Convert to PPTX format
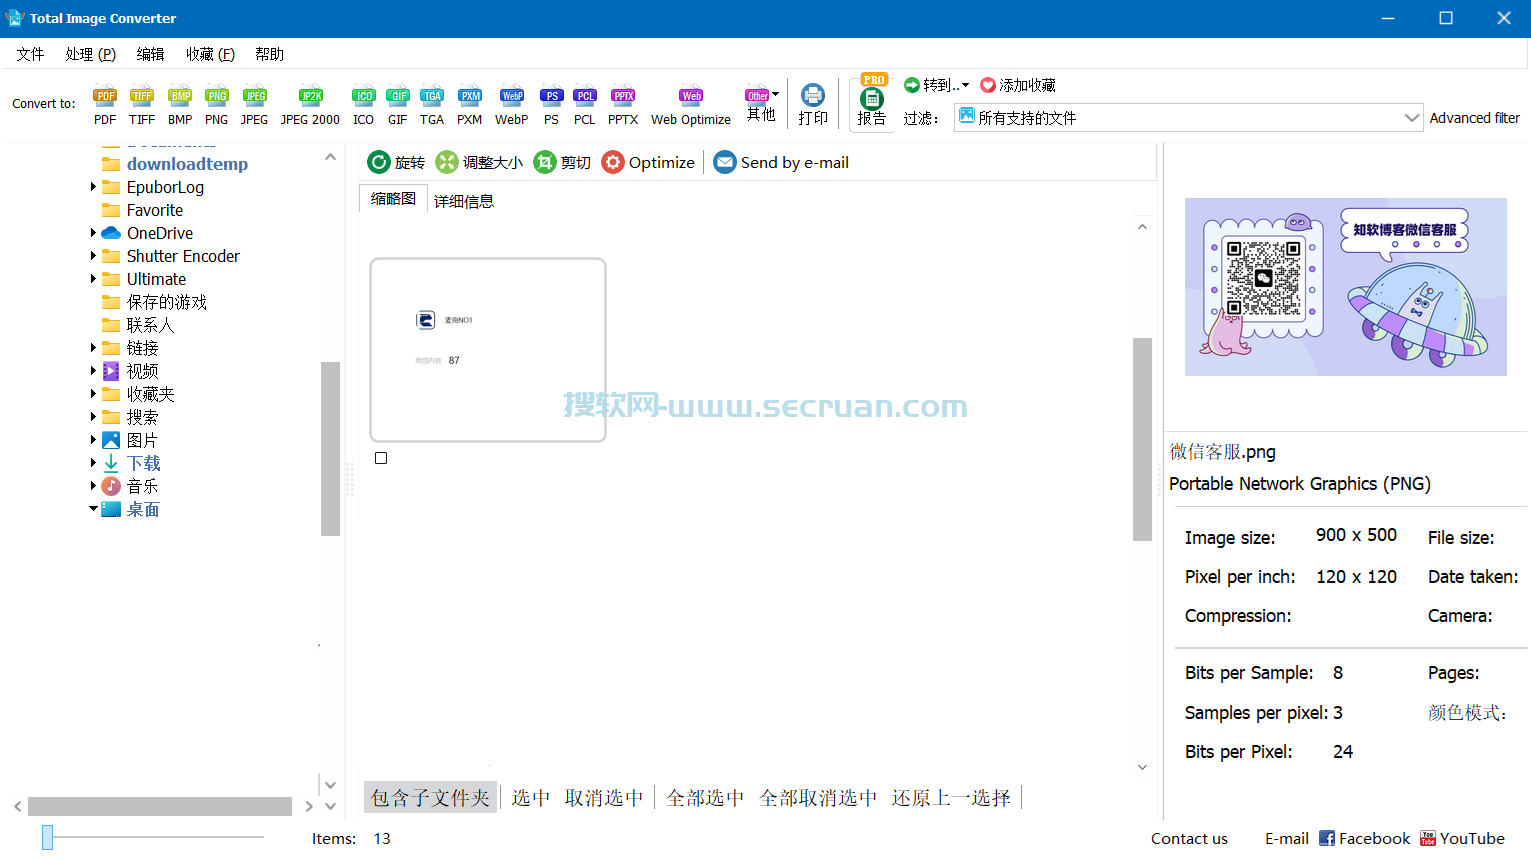Image resolution: width=1531 pixels, height=859 pixels. point(623,105)
